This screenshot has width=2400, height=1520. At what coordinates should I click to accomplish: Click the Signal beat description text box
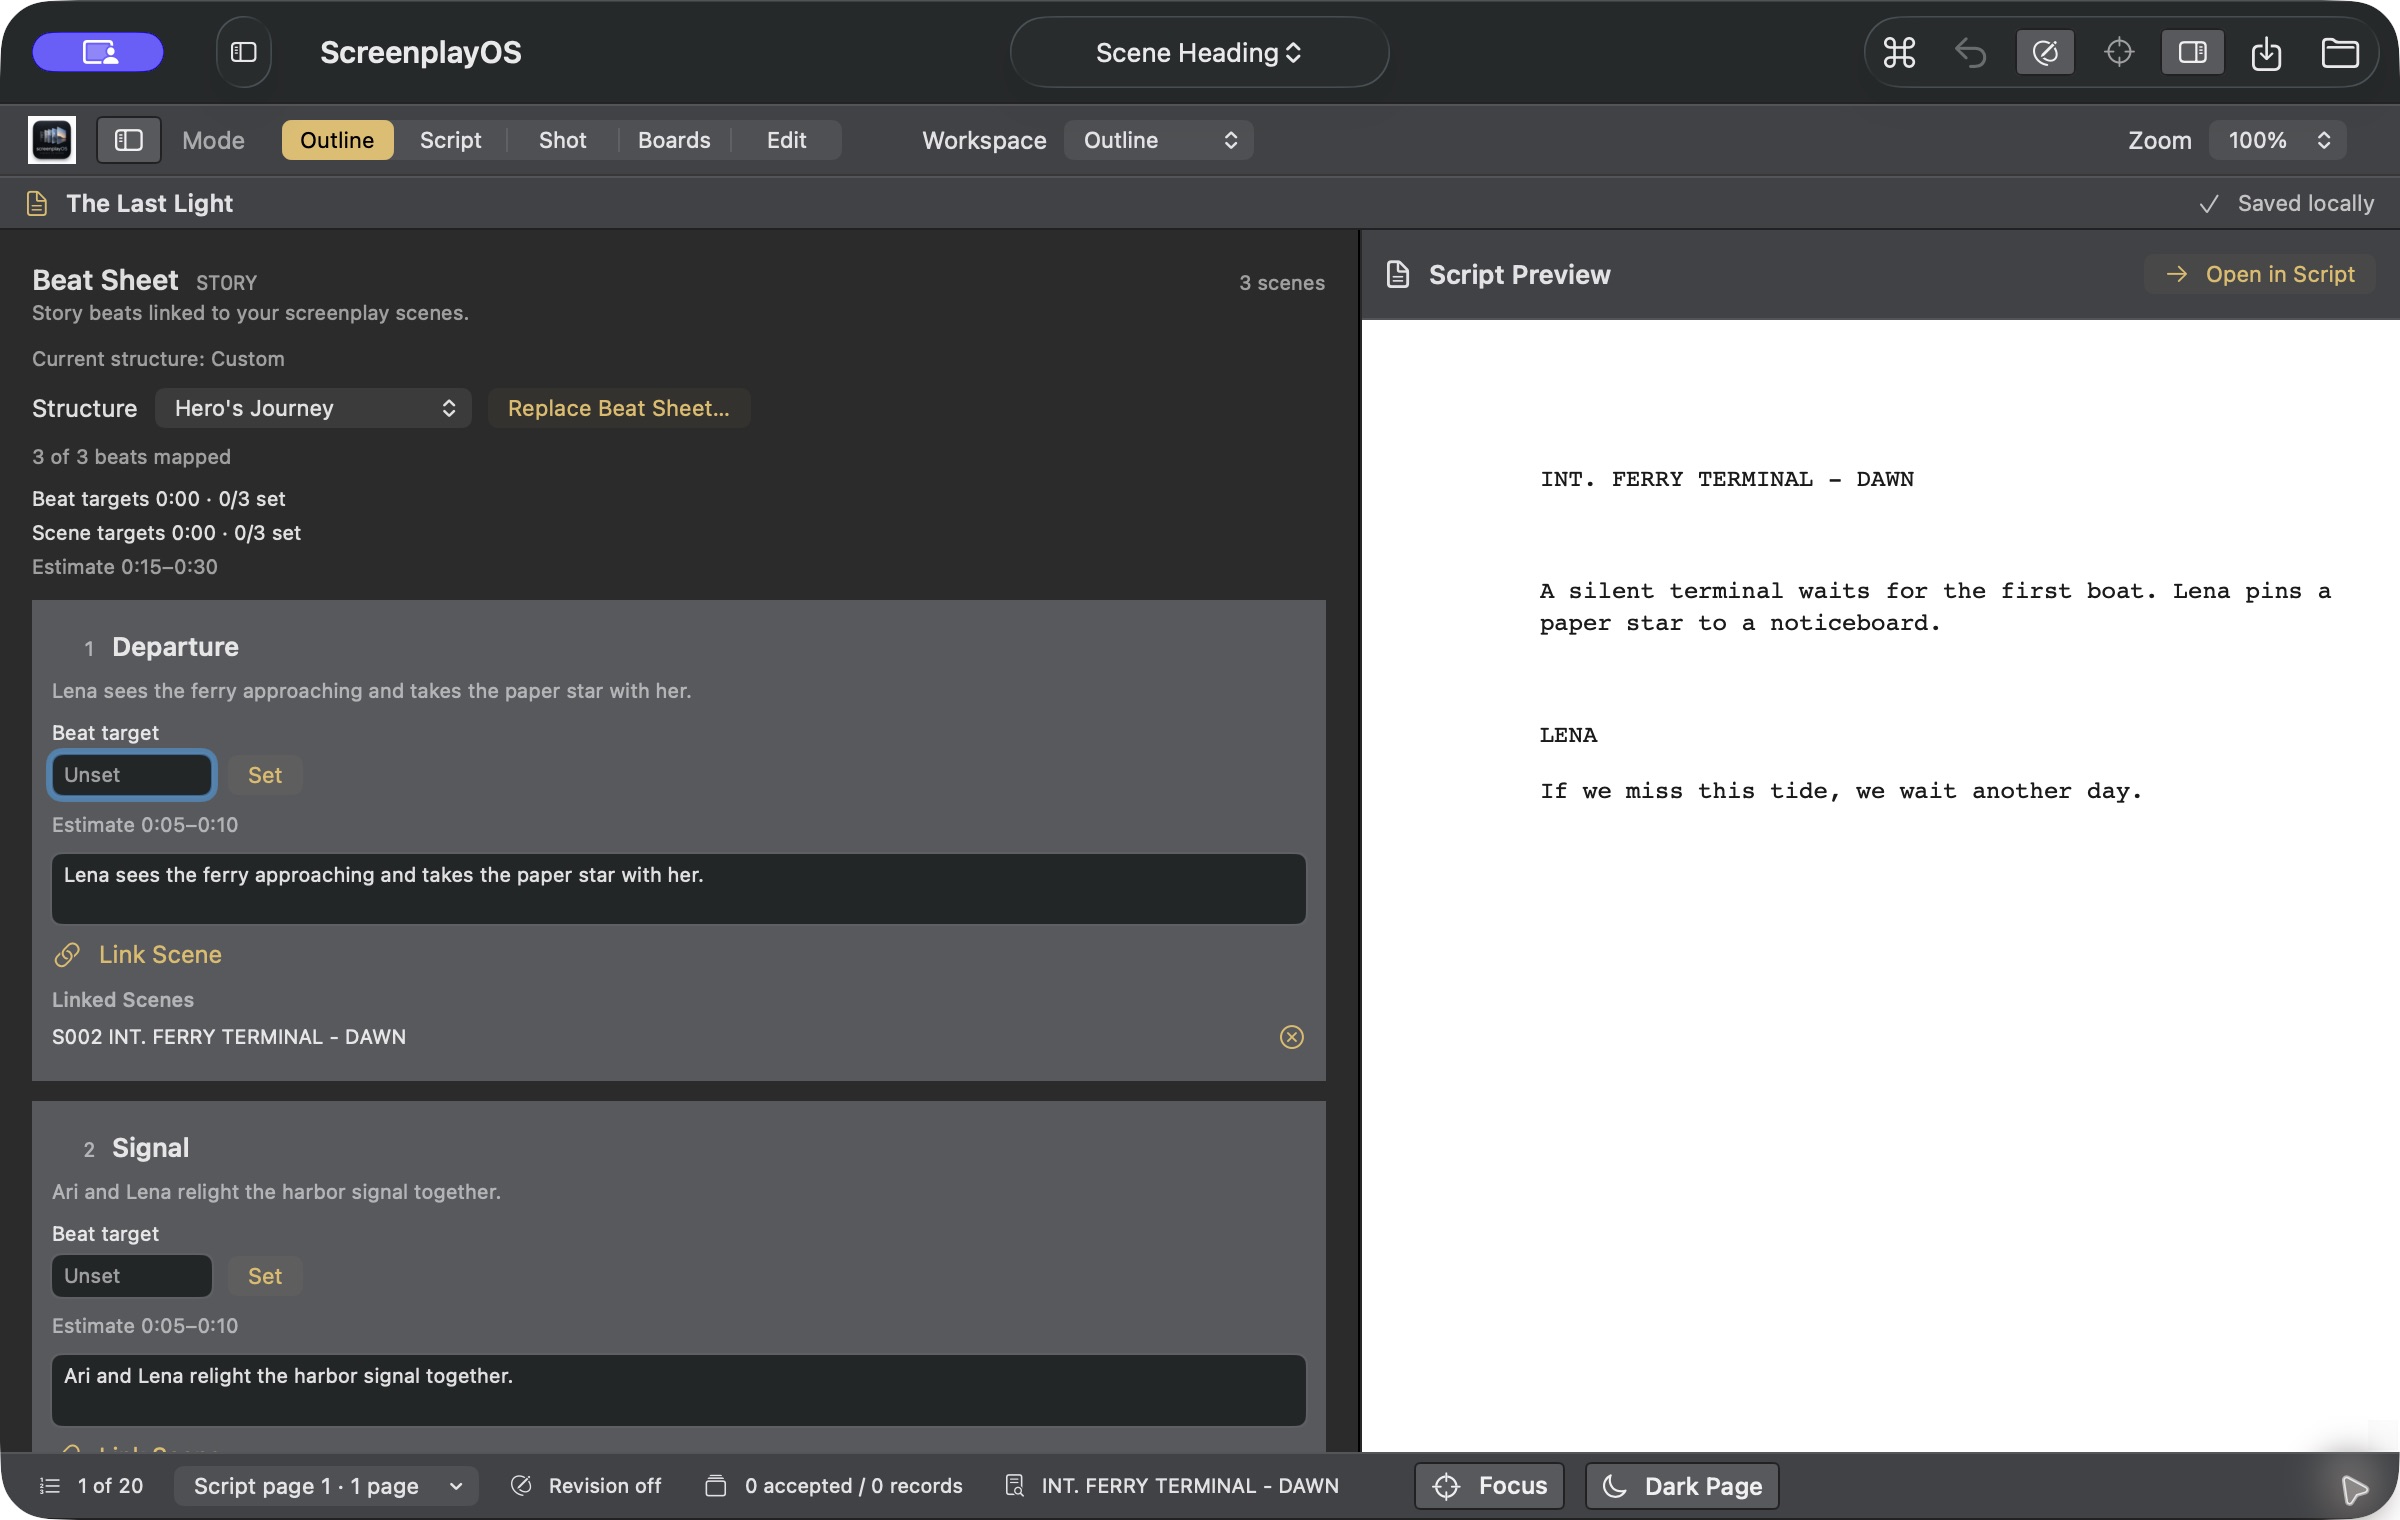(x=679, y=1390)
